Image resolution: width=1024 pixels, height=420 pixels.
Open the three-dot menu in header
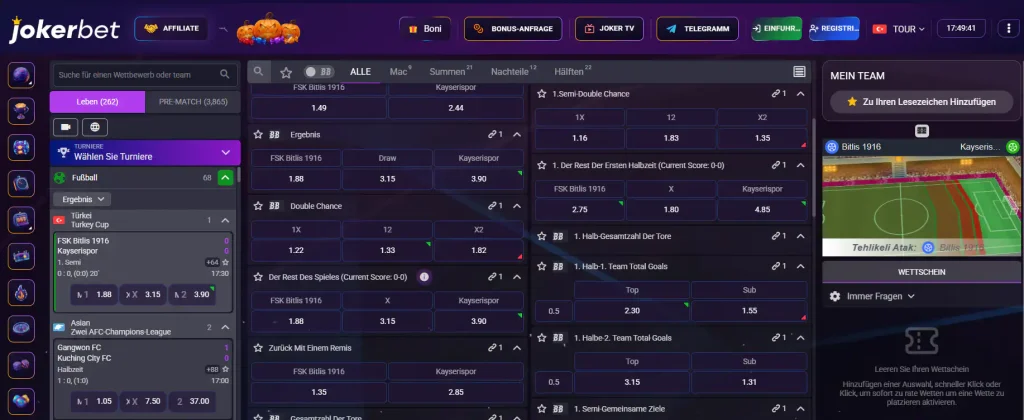[x=1010, y=29]
